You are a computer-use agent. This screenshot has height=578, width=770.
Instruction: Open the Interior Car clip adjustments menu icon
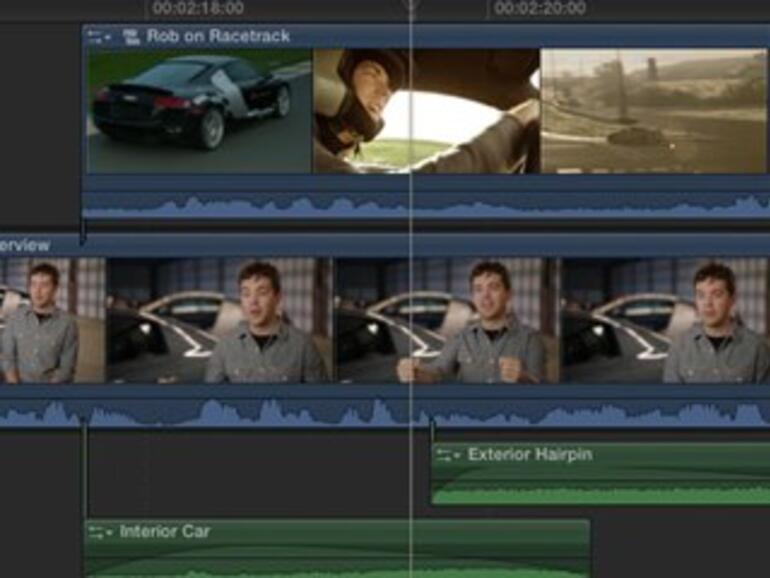[100, 532]
